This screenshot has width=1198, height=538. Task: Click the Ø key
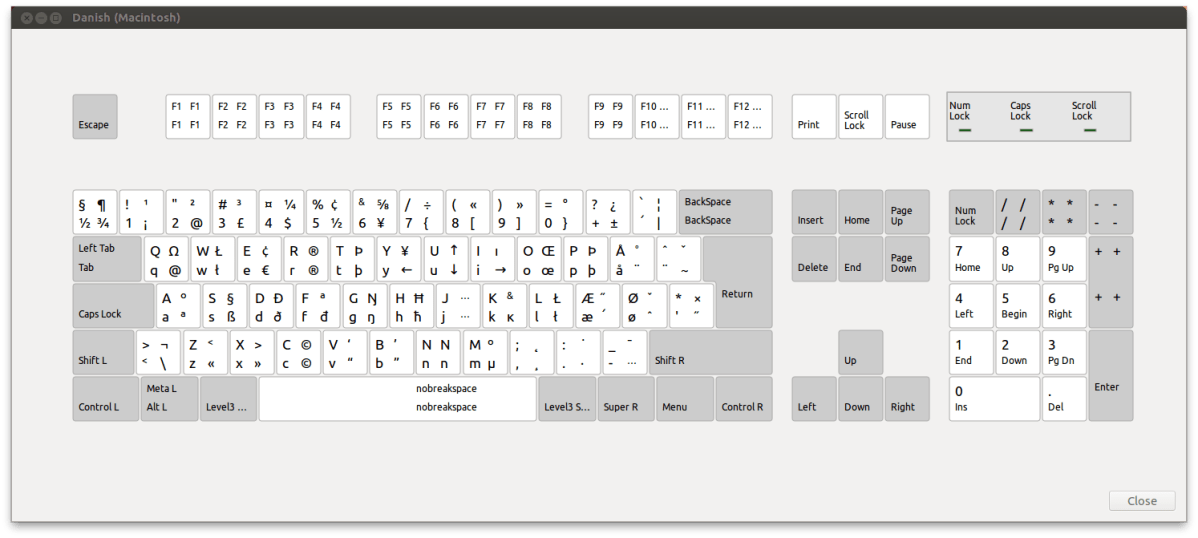point(645,306)
